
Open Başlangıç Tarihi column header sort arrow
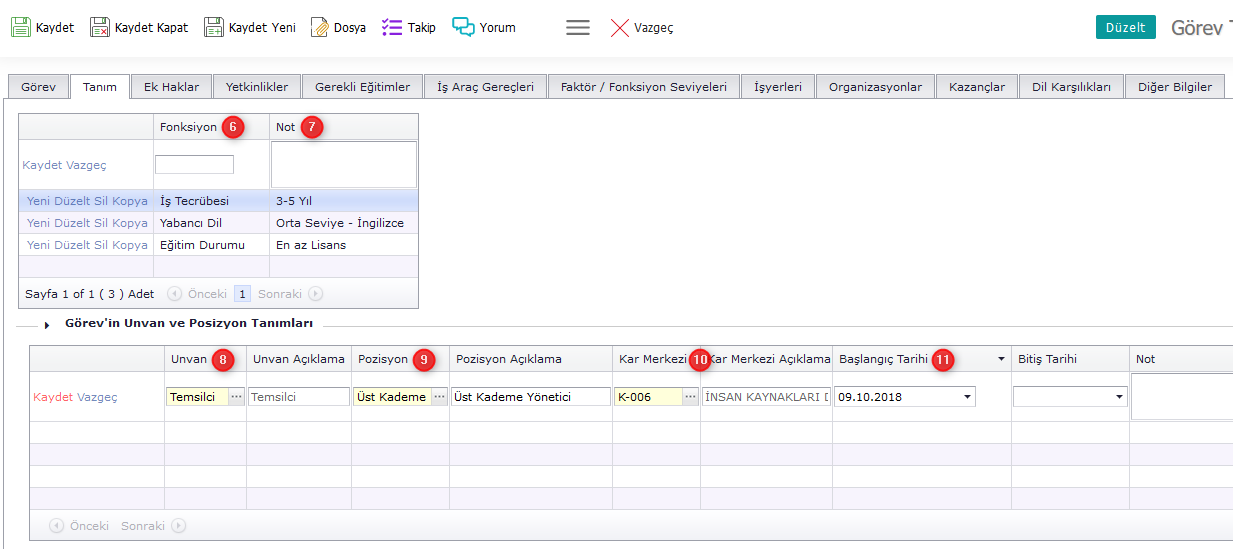click(1001, 359)
